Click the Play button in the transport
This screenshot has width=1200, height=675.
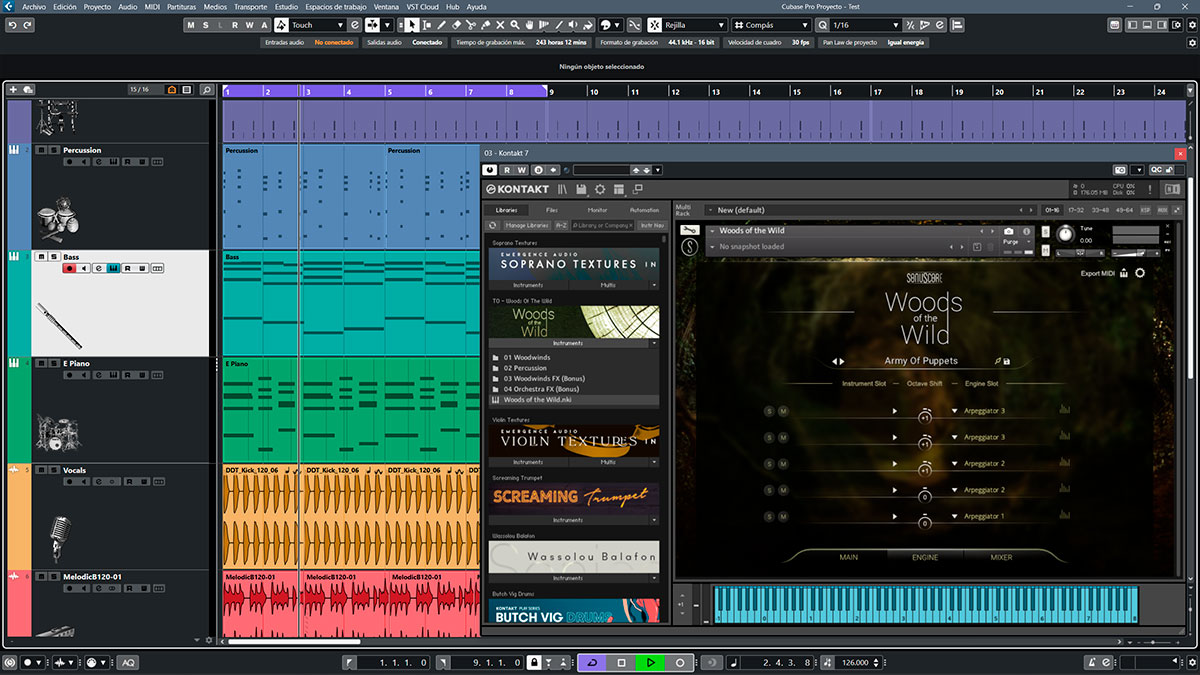pos(650,662)
